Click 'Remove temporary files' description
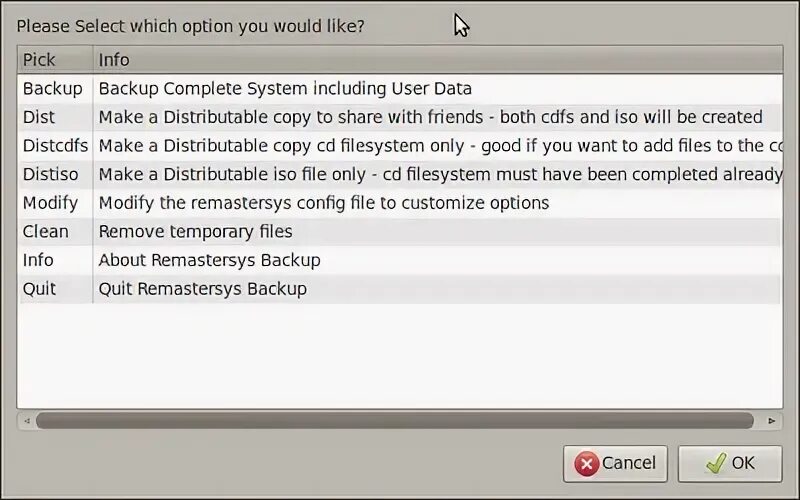The width and height of the screenshot is (800, 500). click(196, 232)
